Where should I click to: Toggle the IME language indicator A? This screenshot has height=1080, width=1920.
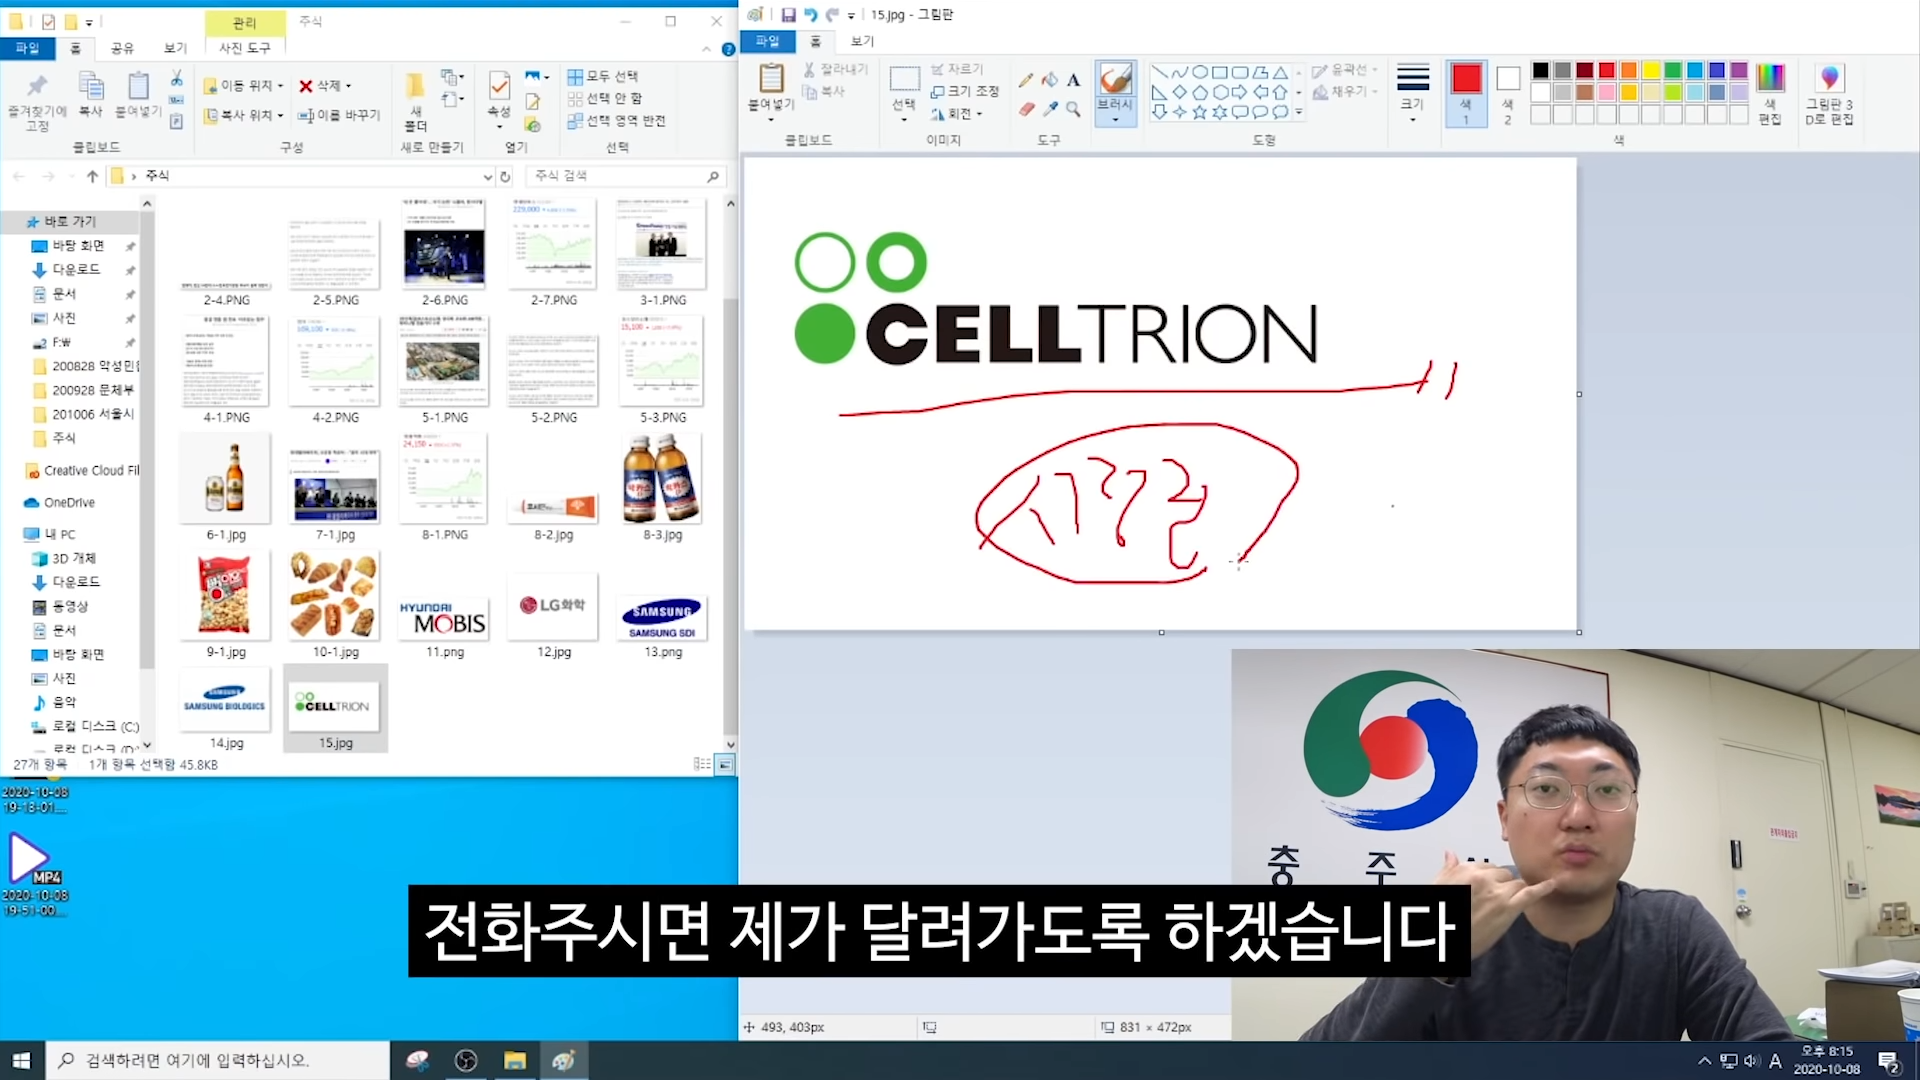click(x=1776, y=1061)
